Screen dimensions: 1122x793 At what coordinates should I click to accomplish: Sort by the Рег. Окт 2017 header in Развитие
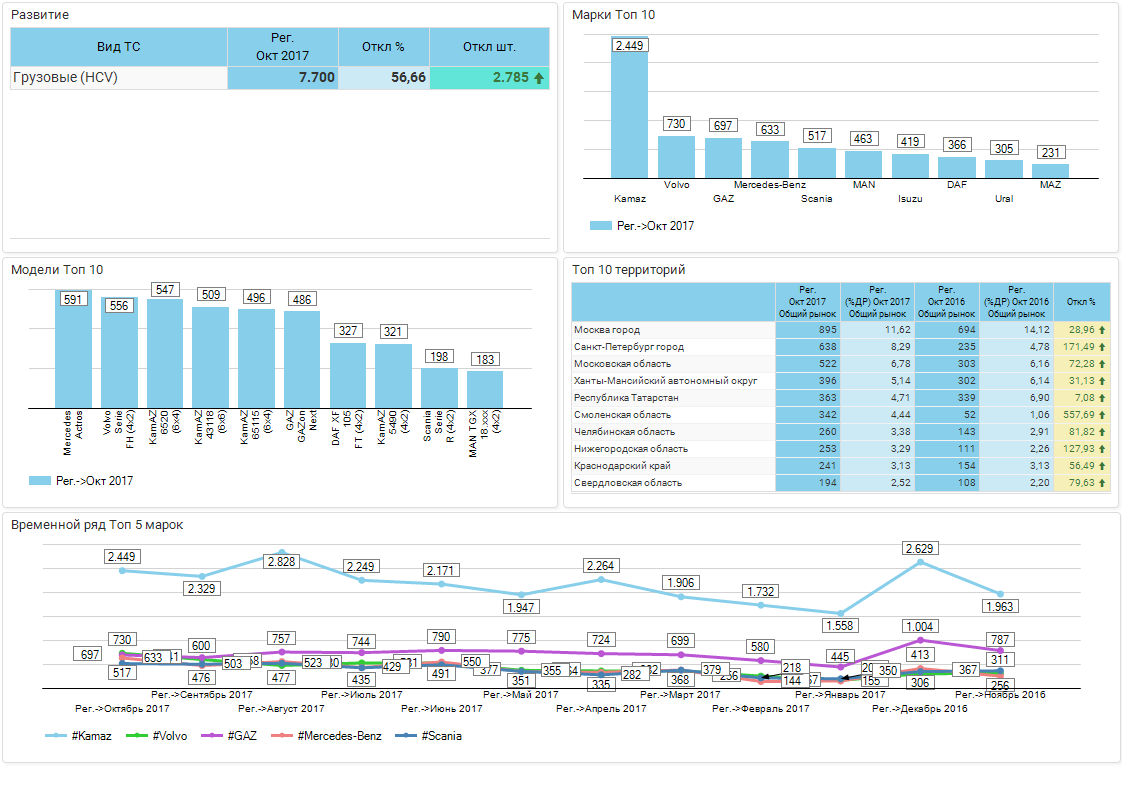point(283,47)
